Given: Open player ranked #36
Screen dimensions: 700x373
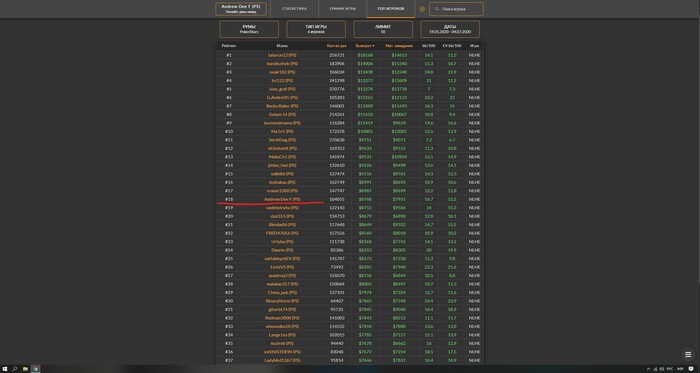Looking at the screenshot, I should (x=282, y=352).
